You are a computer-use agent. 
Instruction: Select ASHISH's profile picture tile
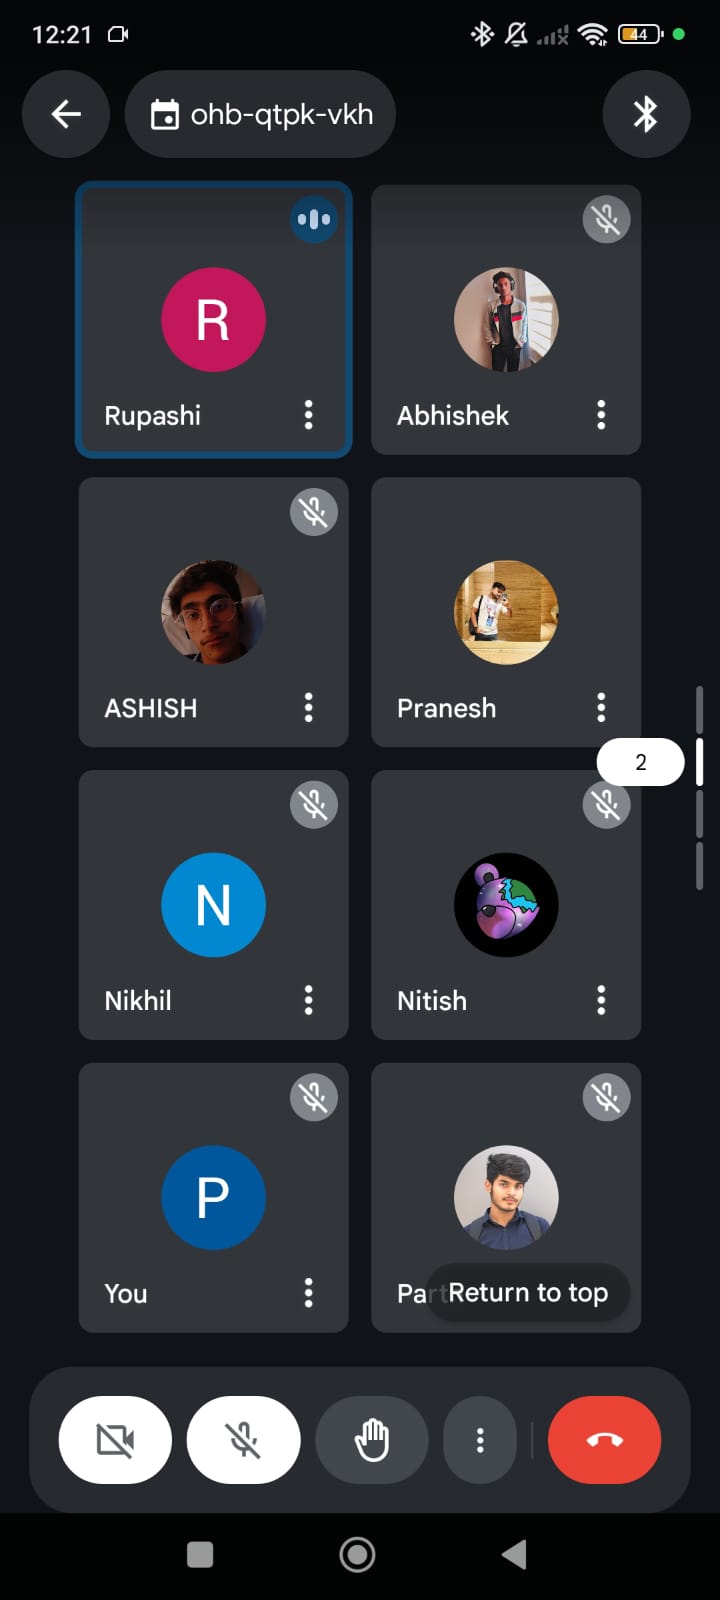(x=214, y=612)
